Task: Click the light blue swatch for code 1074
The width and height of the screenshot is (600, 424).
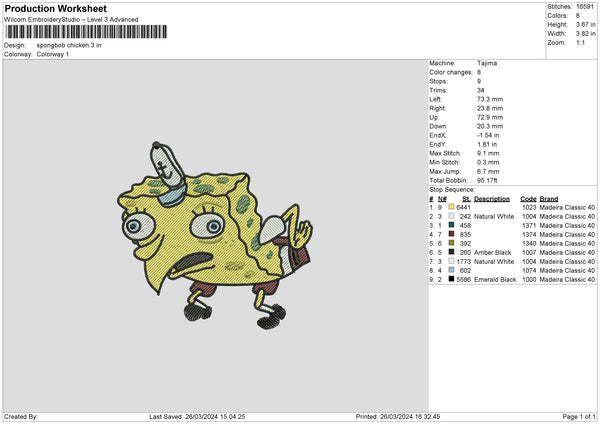Action: coord(451,270)
